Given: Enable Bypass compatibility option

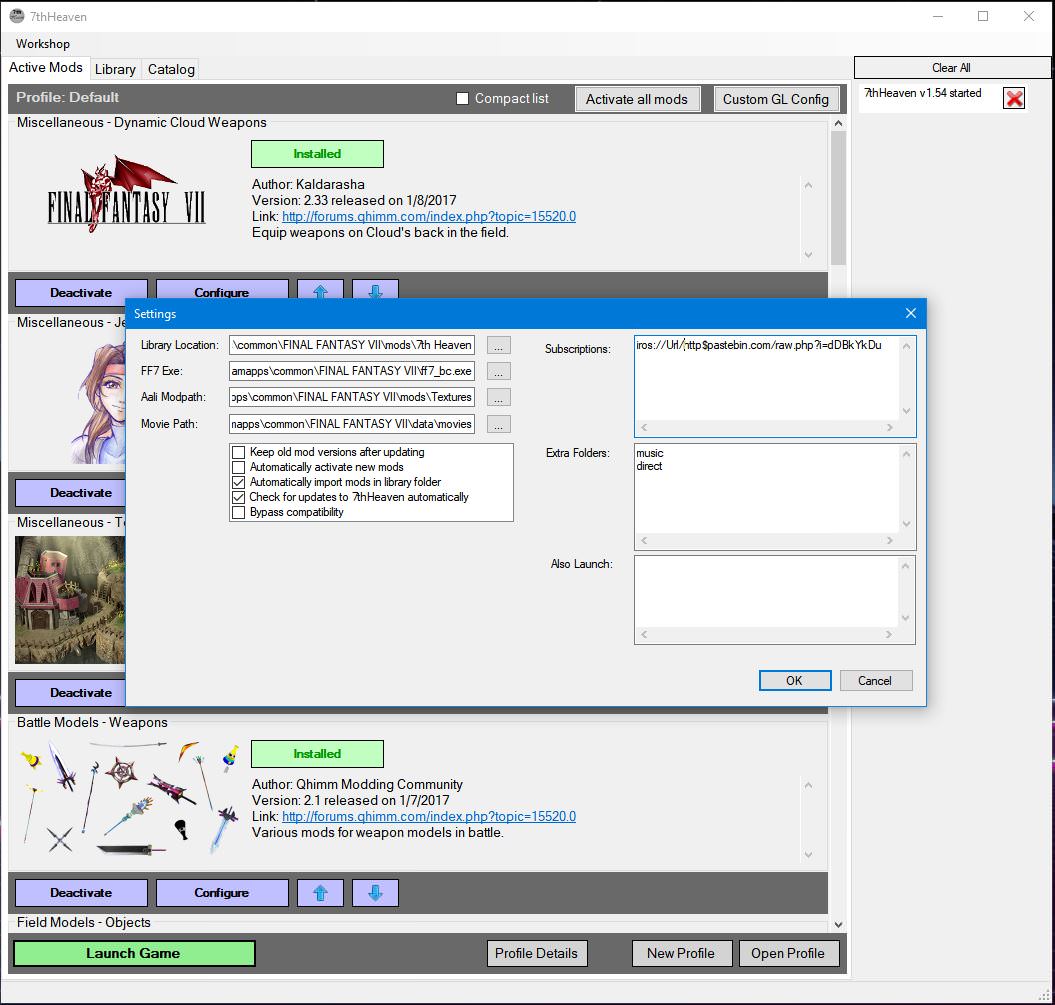Looking at the screenshot, I should [238, 513].
